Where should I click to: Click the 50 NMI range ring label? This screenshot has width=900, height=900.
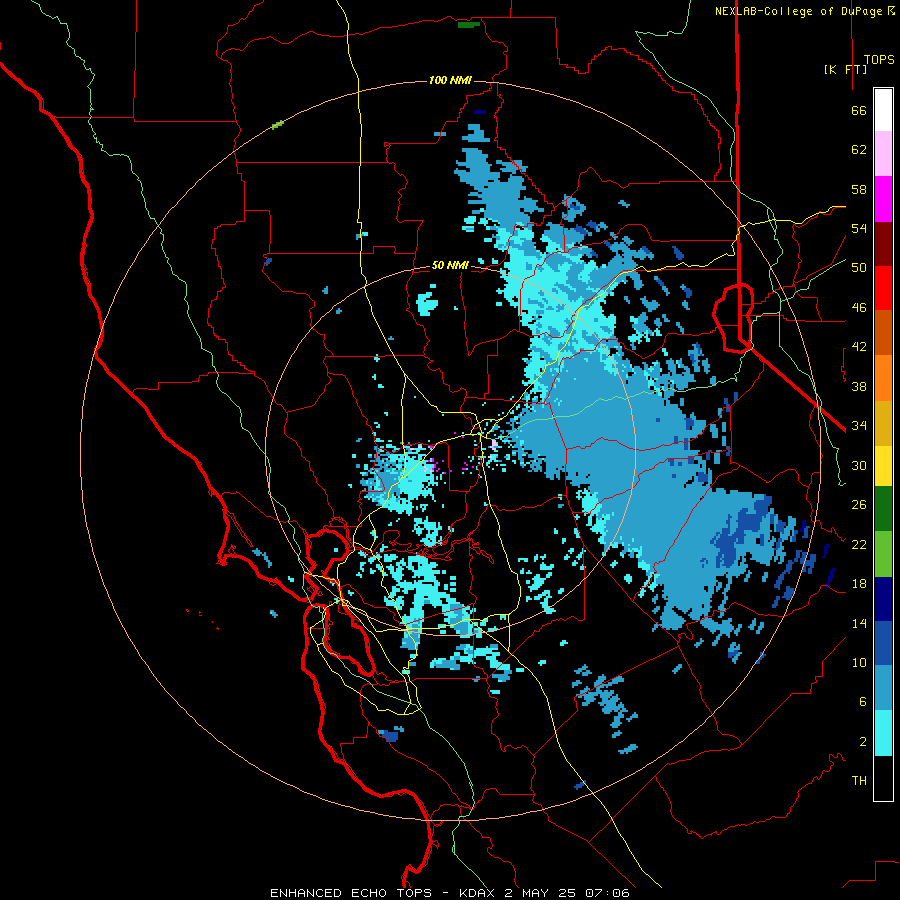450,265
